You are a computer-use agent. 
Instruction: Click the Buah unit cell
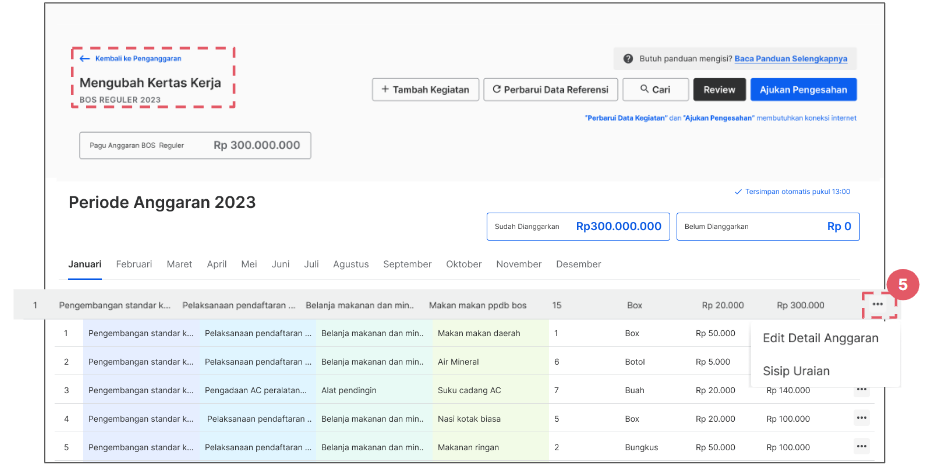[634, 390]
